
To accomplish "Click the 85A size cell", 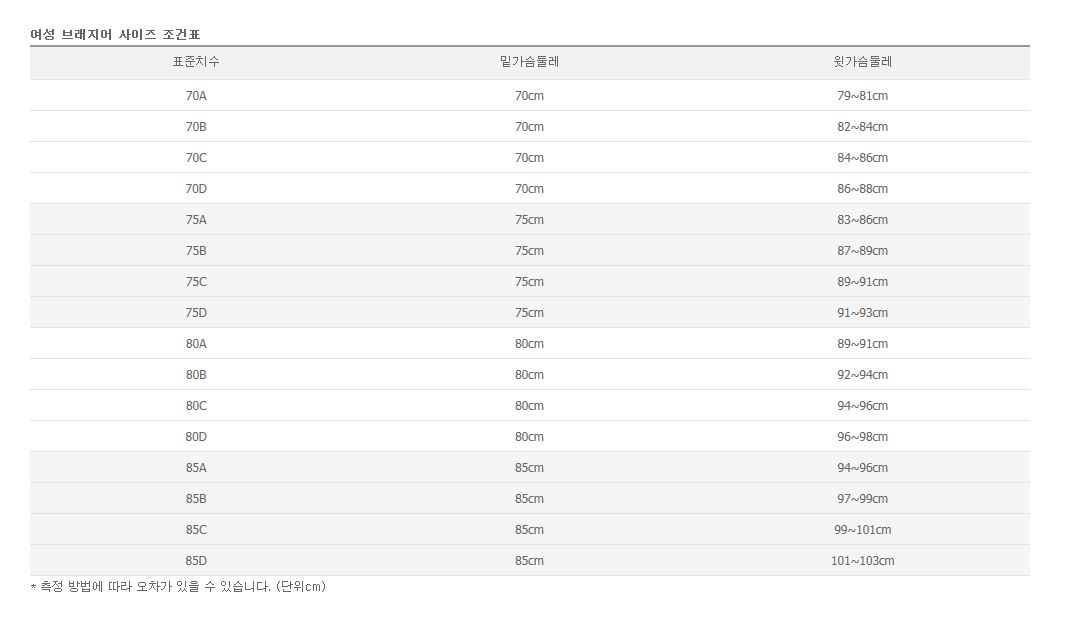I will 196,468.
